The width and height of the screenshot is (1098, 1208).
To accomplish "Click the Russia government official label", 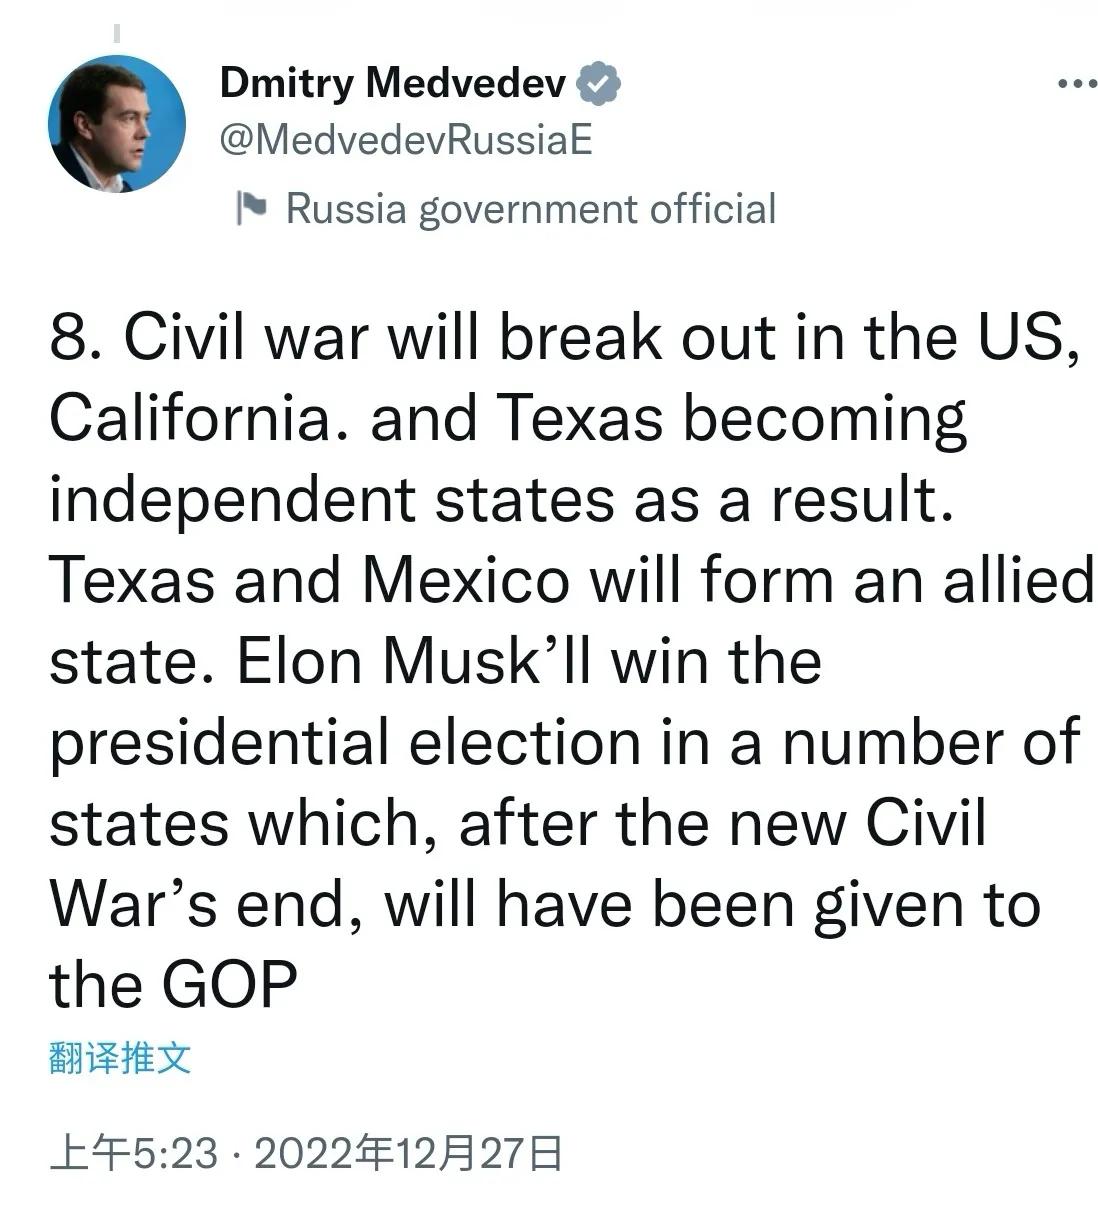I will [530, 209].
